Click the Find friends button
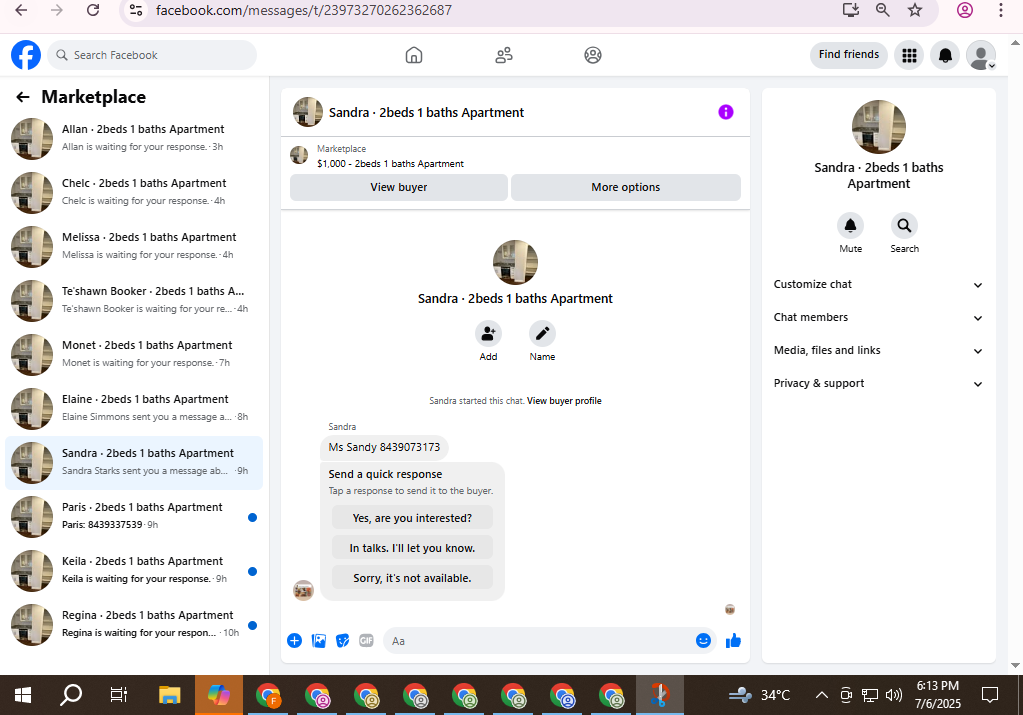 click(849, 55)
